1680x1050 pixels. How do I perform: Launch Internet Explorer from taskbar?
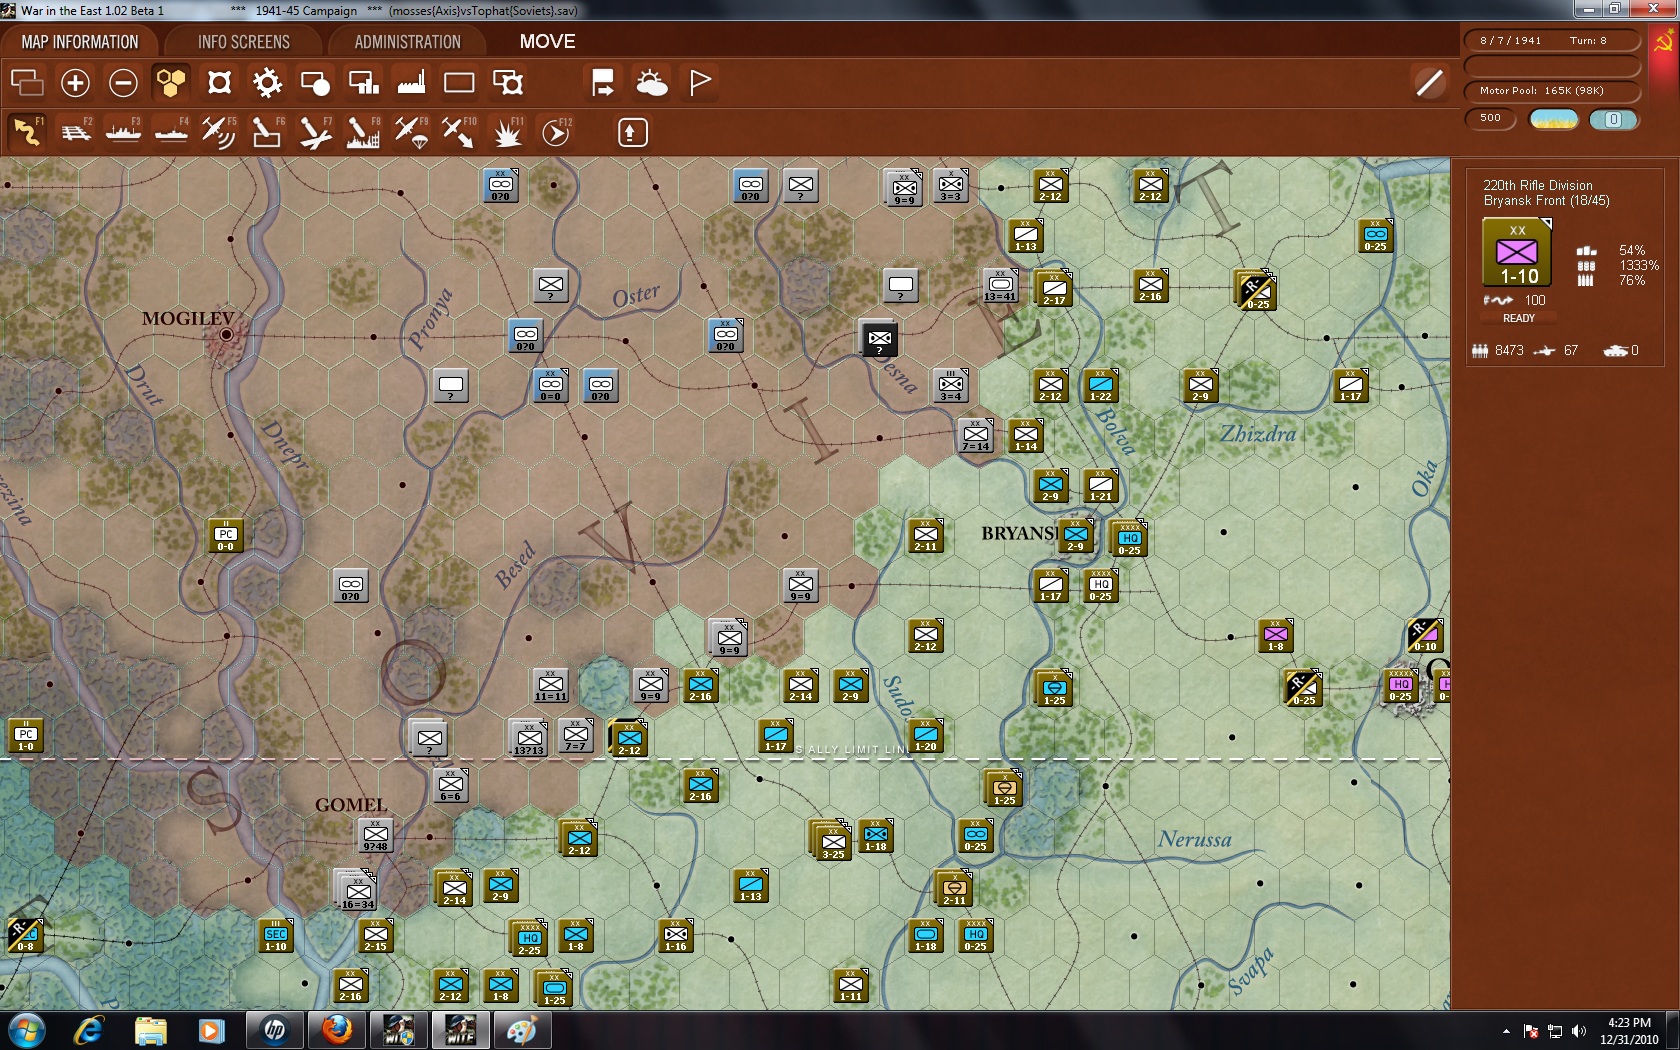point(89,1030)
